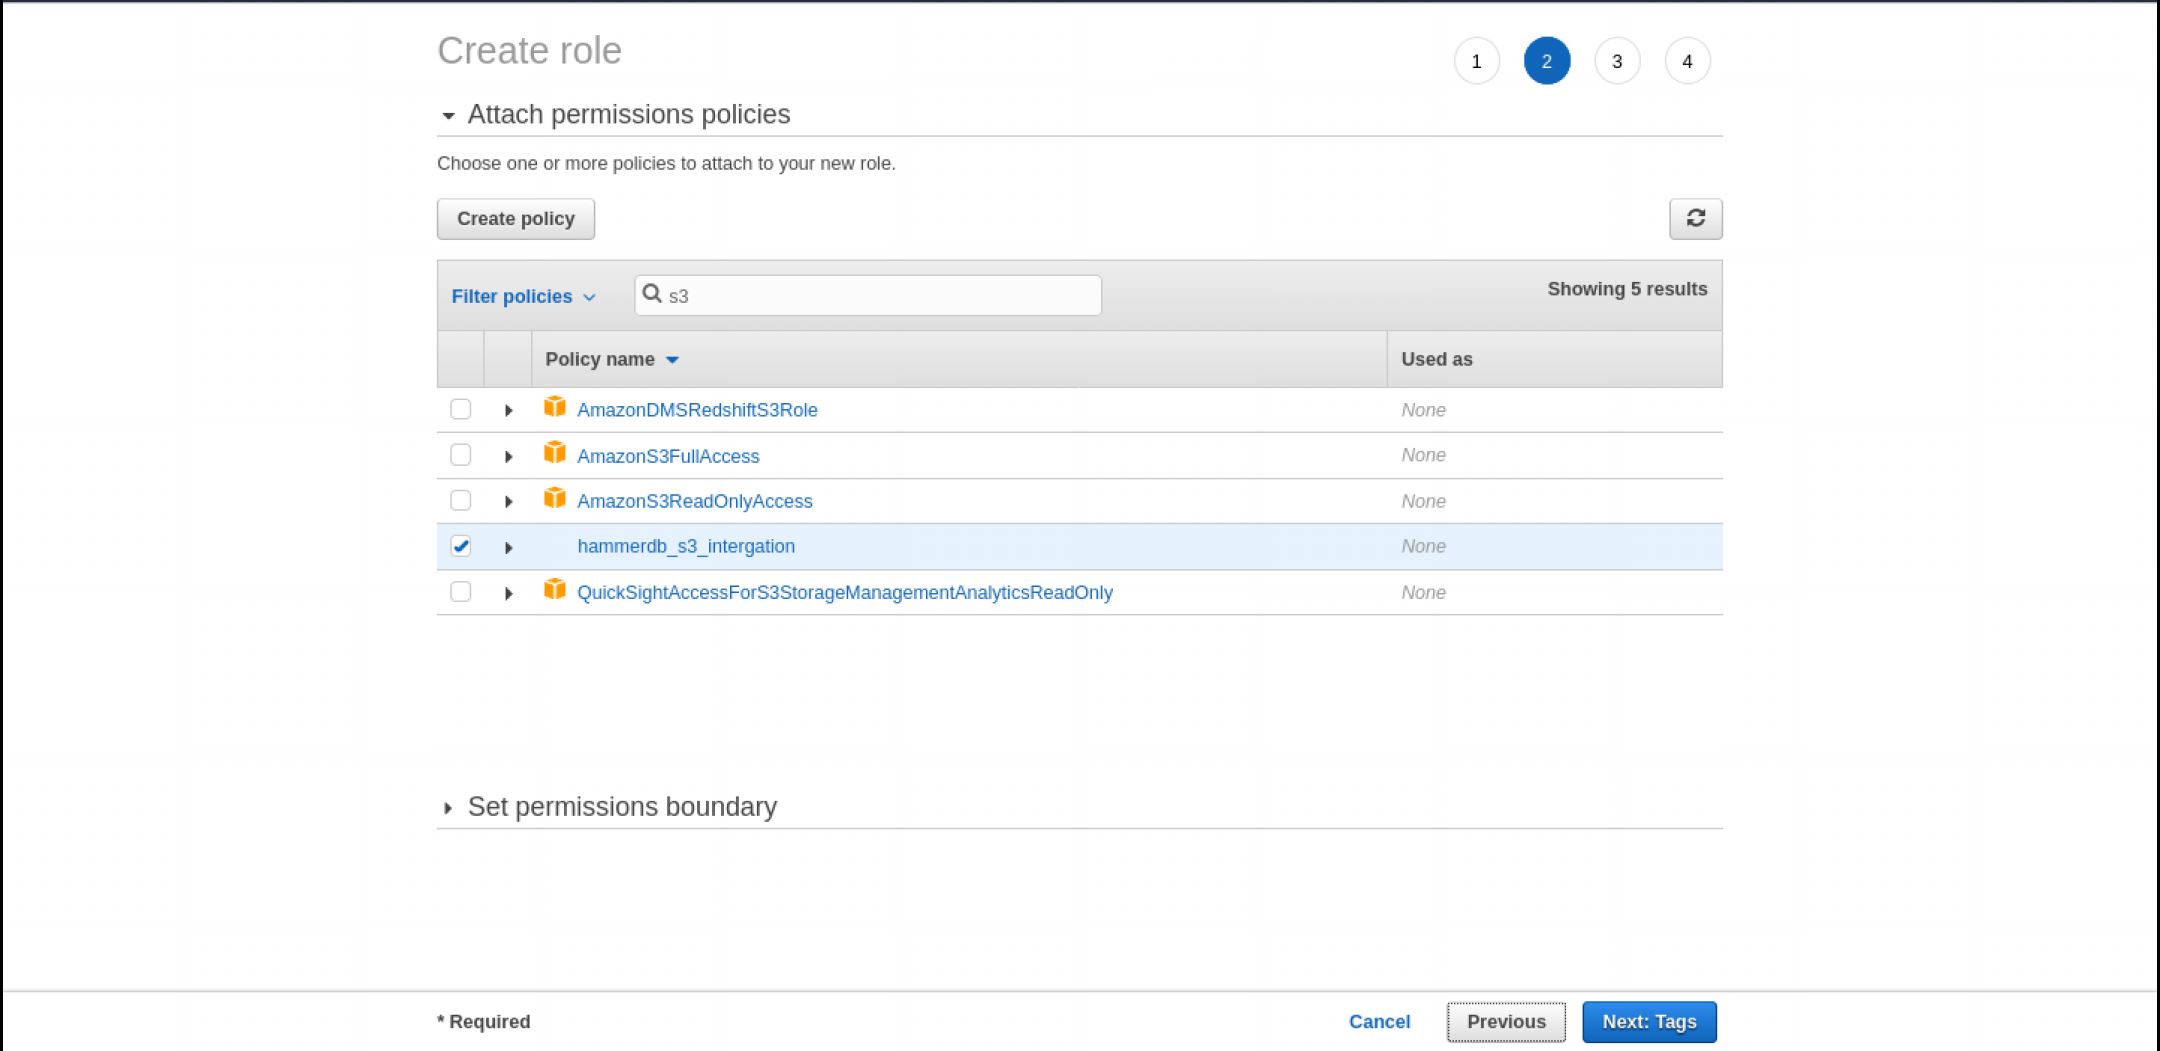Check the AmazonS3FullAccess policy checkbox
The width and height of the screenshot is (2160, 1051).
(x=460, y=455)
